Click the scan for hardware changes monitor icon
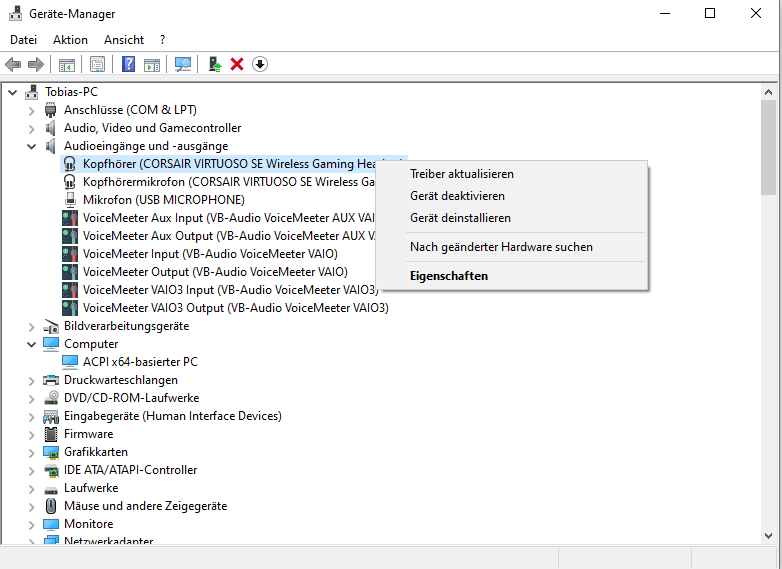The image size is (782, 569). tap(183, 64)
